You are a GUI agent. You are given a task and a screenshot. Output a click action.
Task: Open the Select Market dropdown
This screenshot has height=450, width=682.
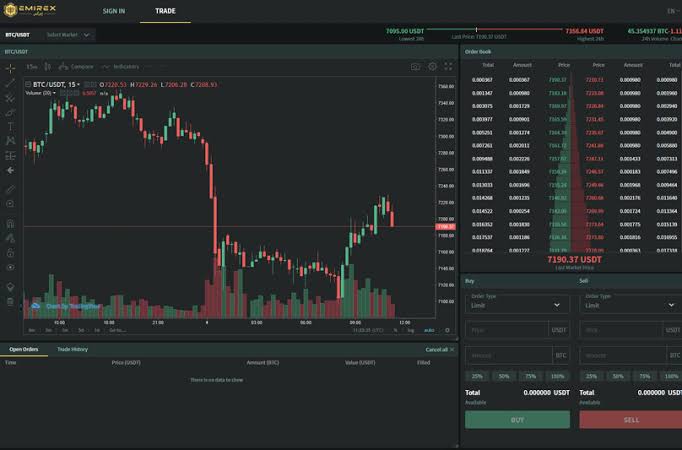68,35
